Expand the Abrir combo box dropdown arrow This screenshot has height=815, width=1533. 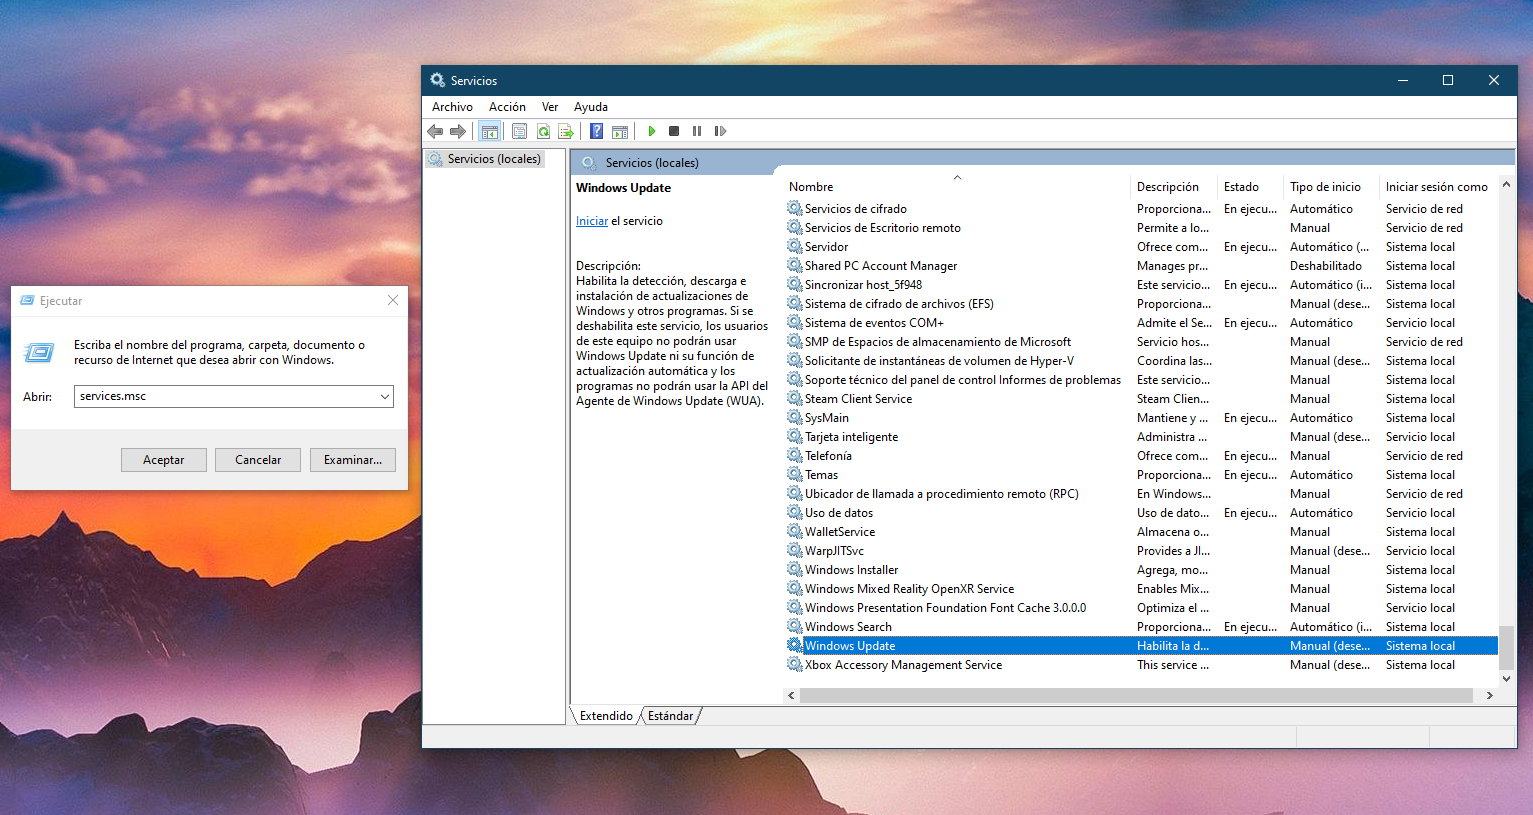click(x=384, y=397)
